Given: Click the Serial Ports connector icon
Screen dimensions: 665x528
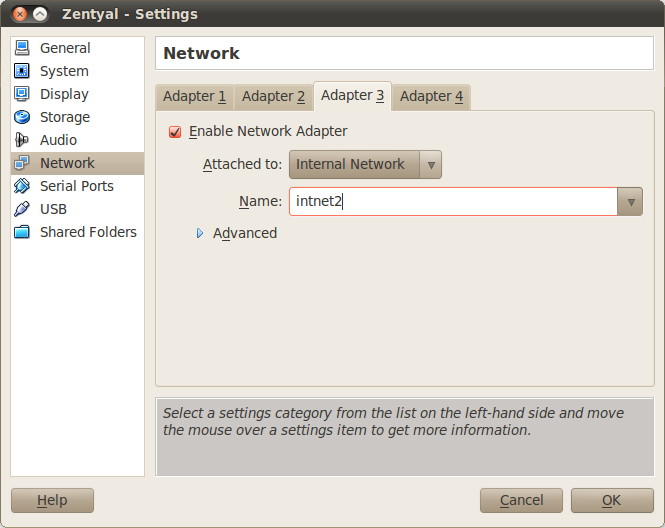Looking at the screenshot, I should 21,186.
